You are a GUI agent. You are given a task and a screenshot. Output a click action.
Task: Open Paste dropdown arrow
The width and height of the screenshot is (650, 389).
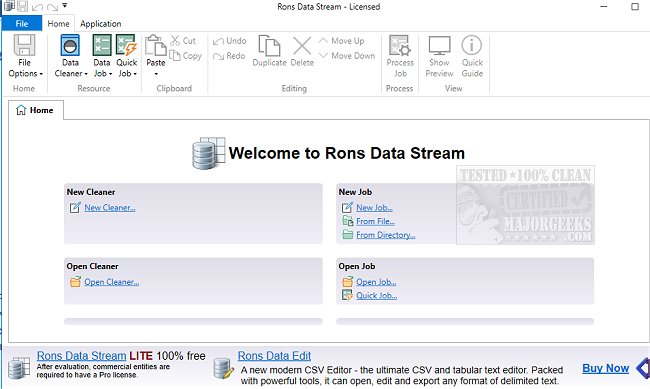coord(156,74)
